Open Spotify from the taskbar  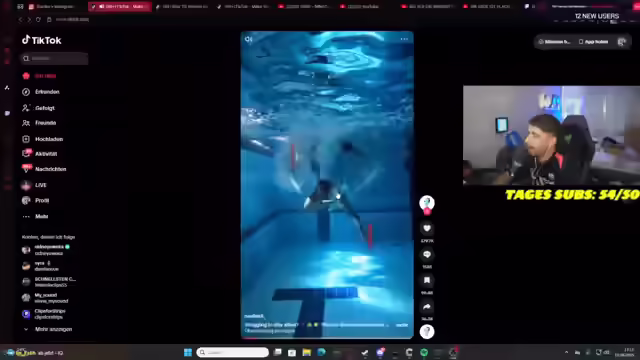[424, 352]
